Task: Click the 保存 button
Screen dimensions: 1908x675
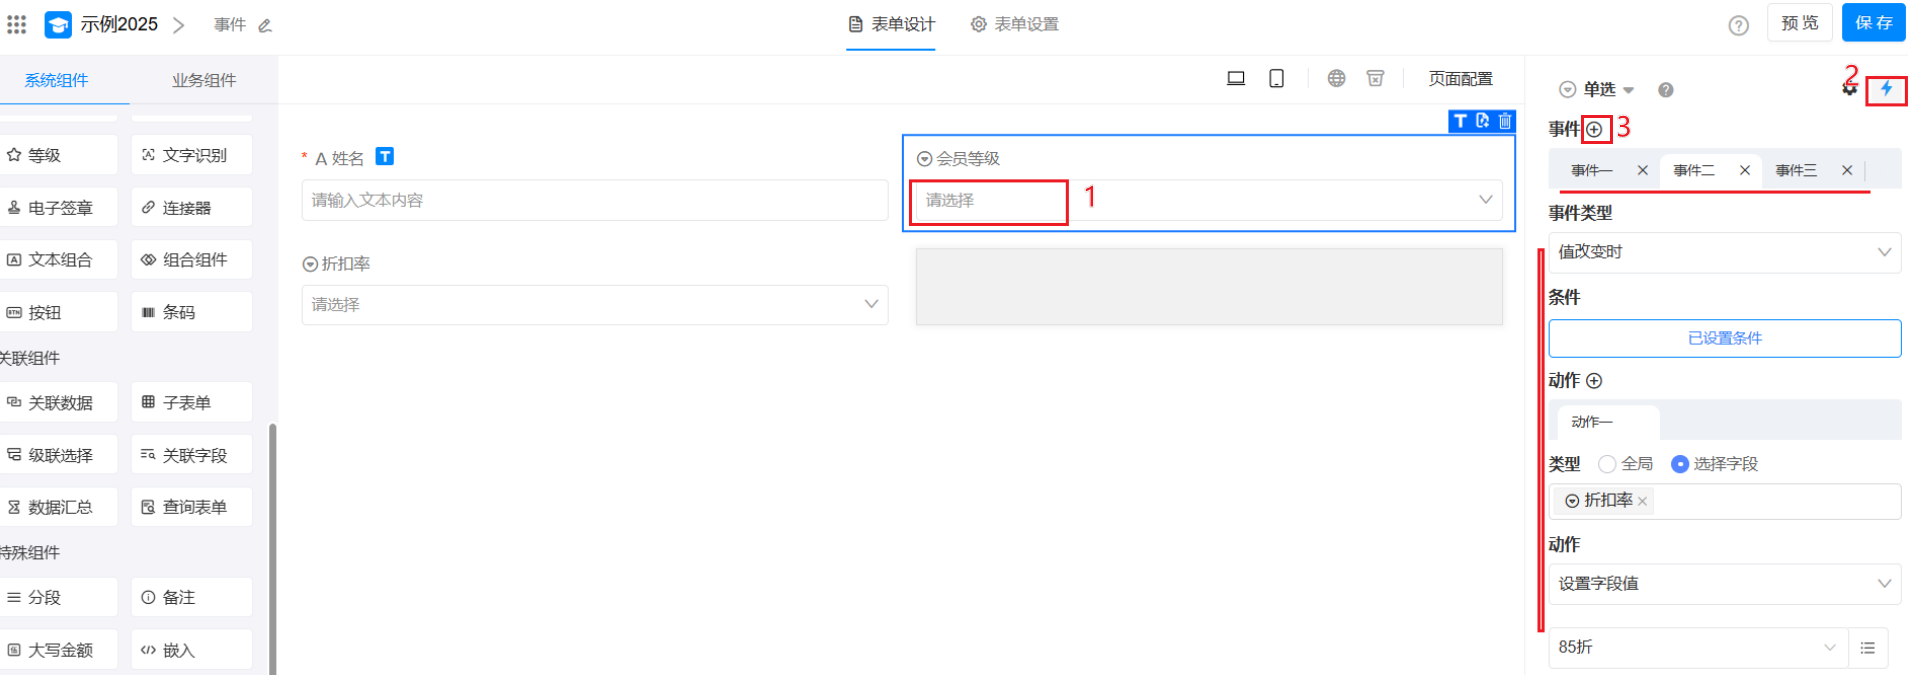Action: (1873, 23)
